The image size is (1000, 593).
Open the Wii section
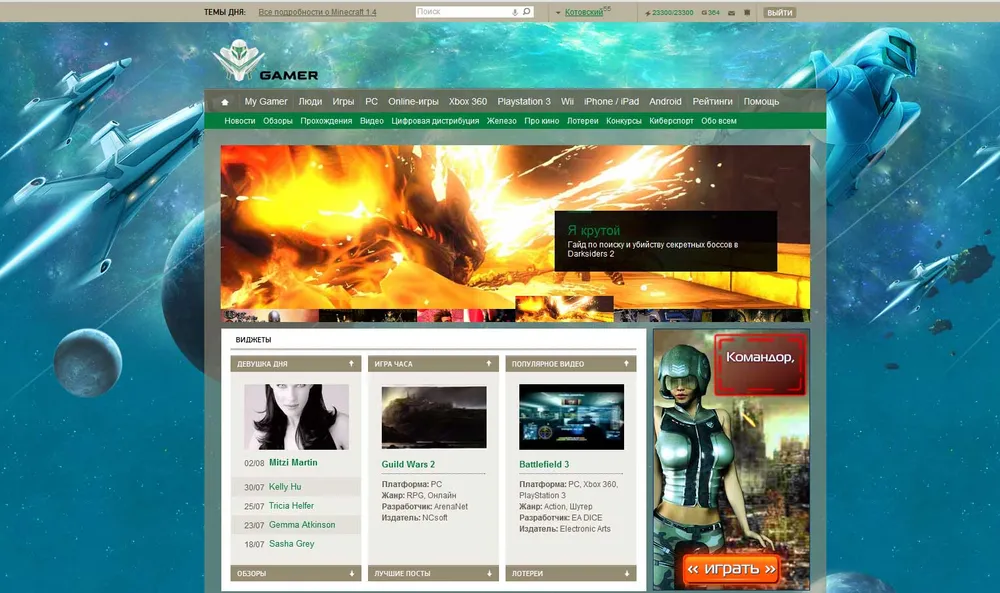pyautogui.click(x=567, y=101)
